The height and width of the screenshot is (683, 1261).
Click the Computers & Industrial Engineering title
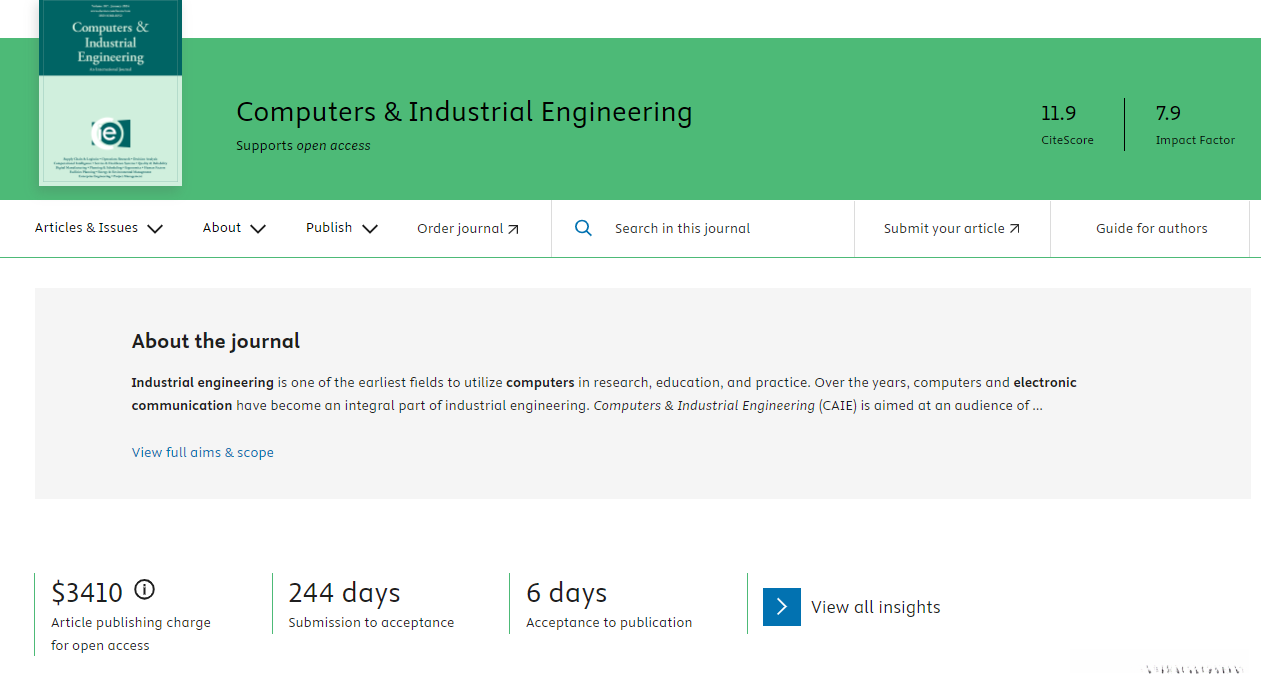[464, 112]
